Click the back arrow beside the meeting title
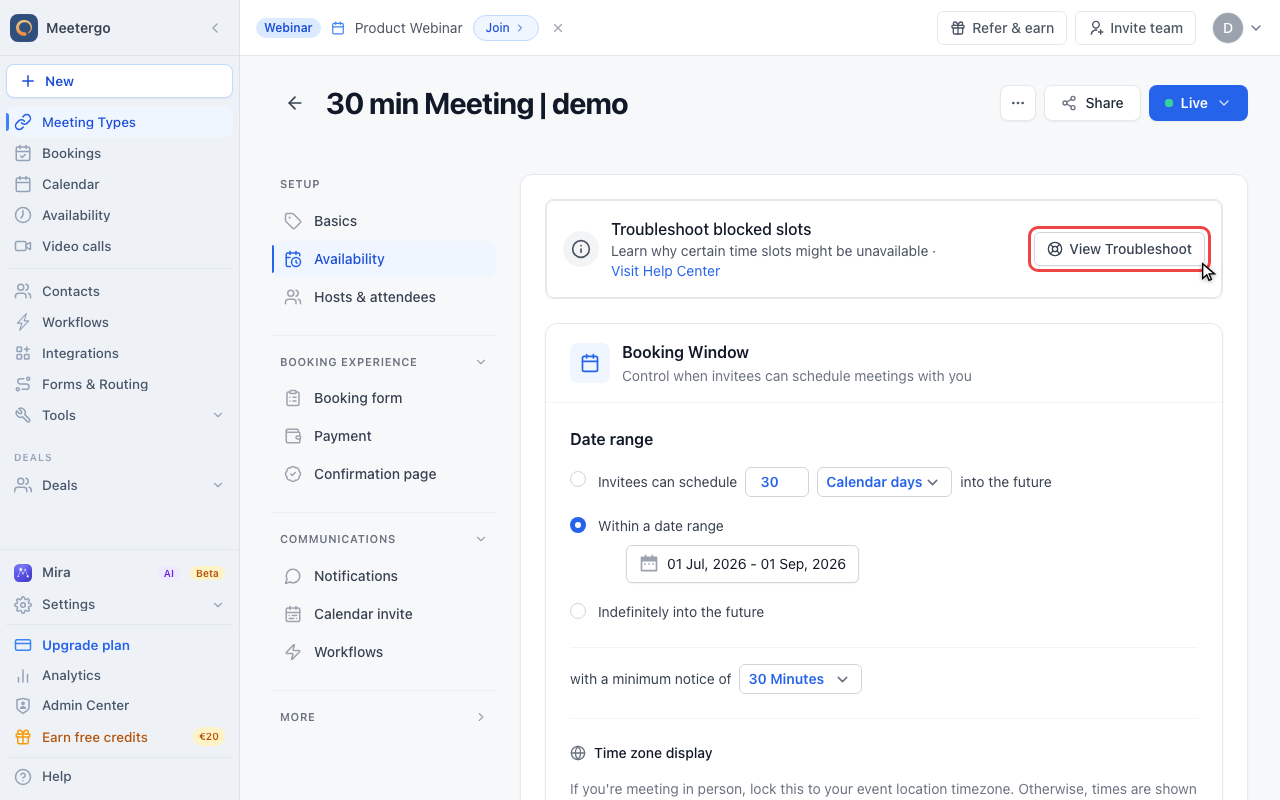1280x800 pixels. 295,103
